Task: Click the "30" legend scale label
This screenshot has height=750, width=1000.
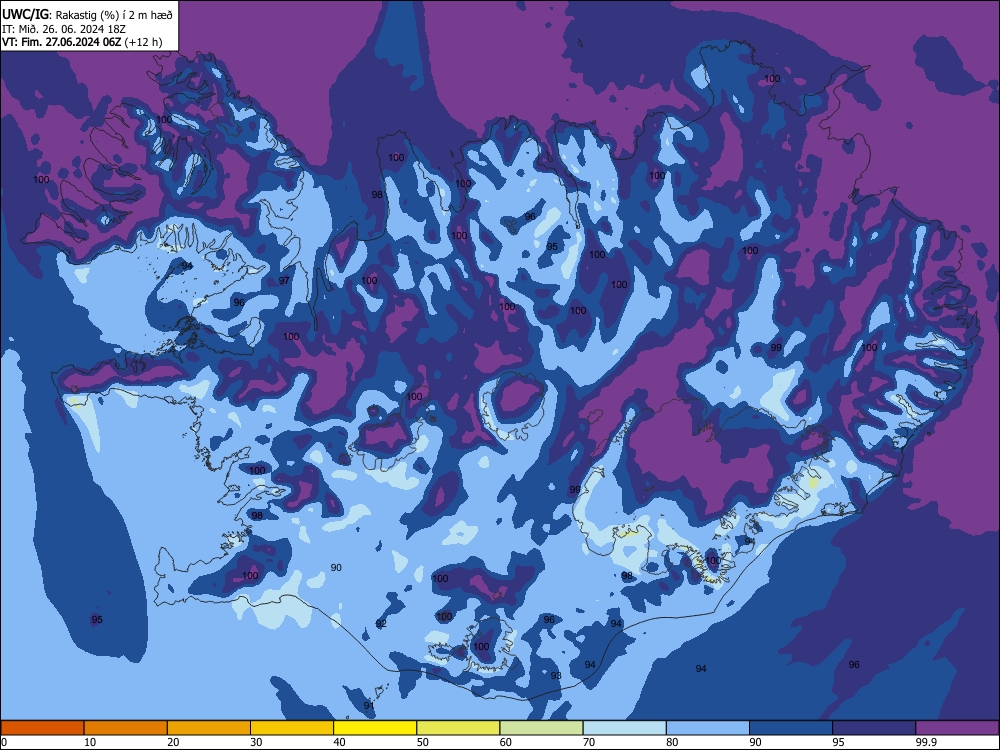Action: 256,742
